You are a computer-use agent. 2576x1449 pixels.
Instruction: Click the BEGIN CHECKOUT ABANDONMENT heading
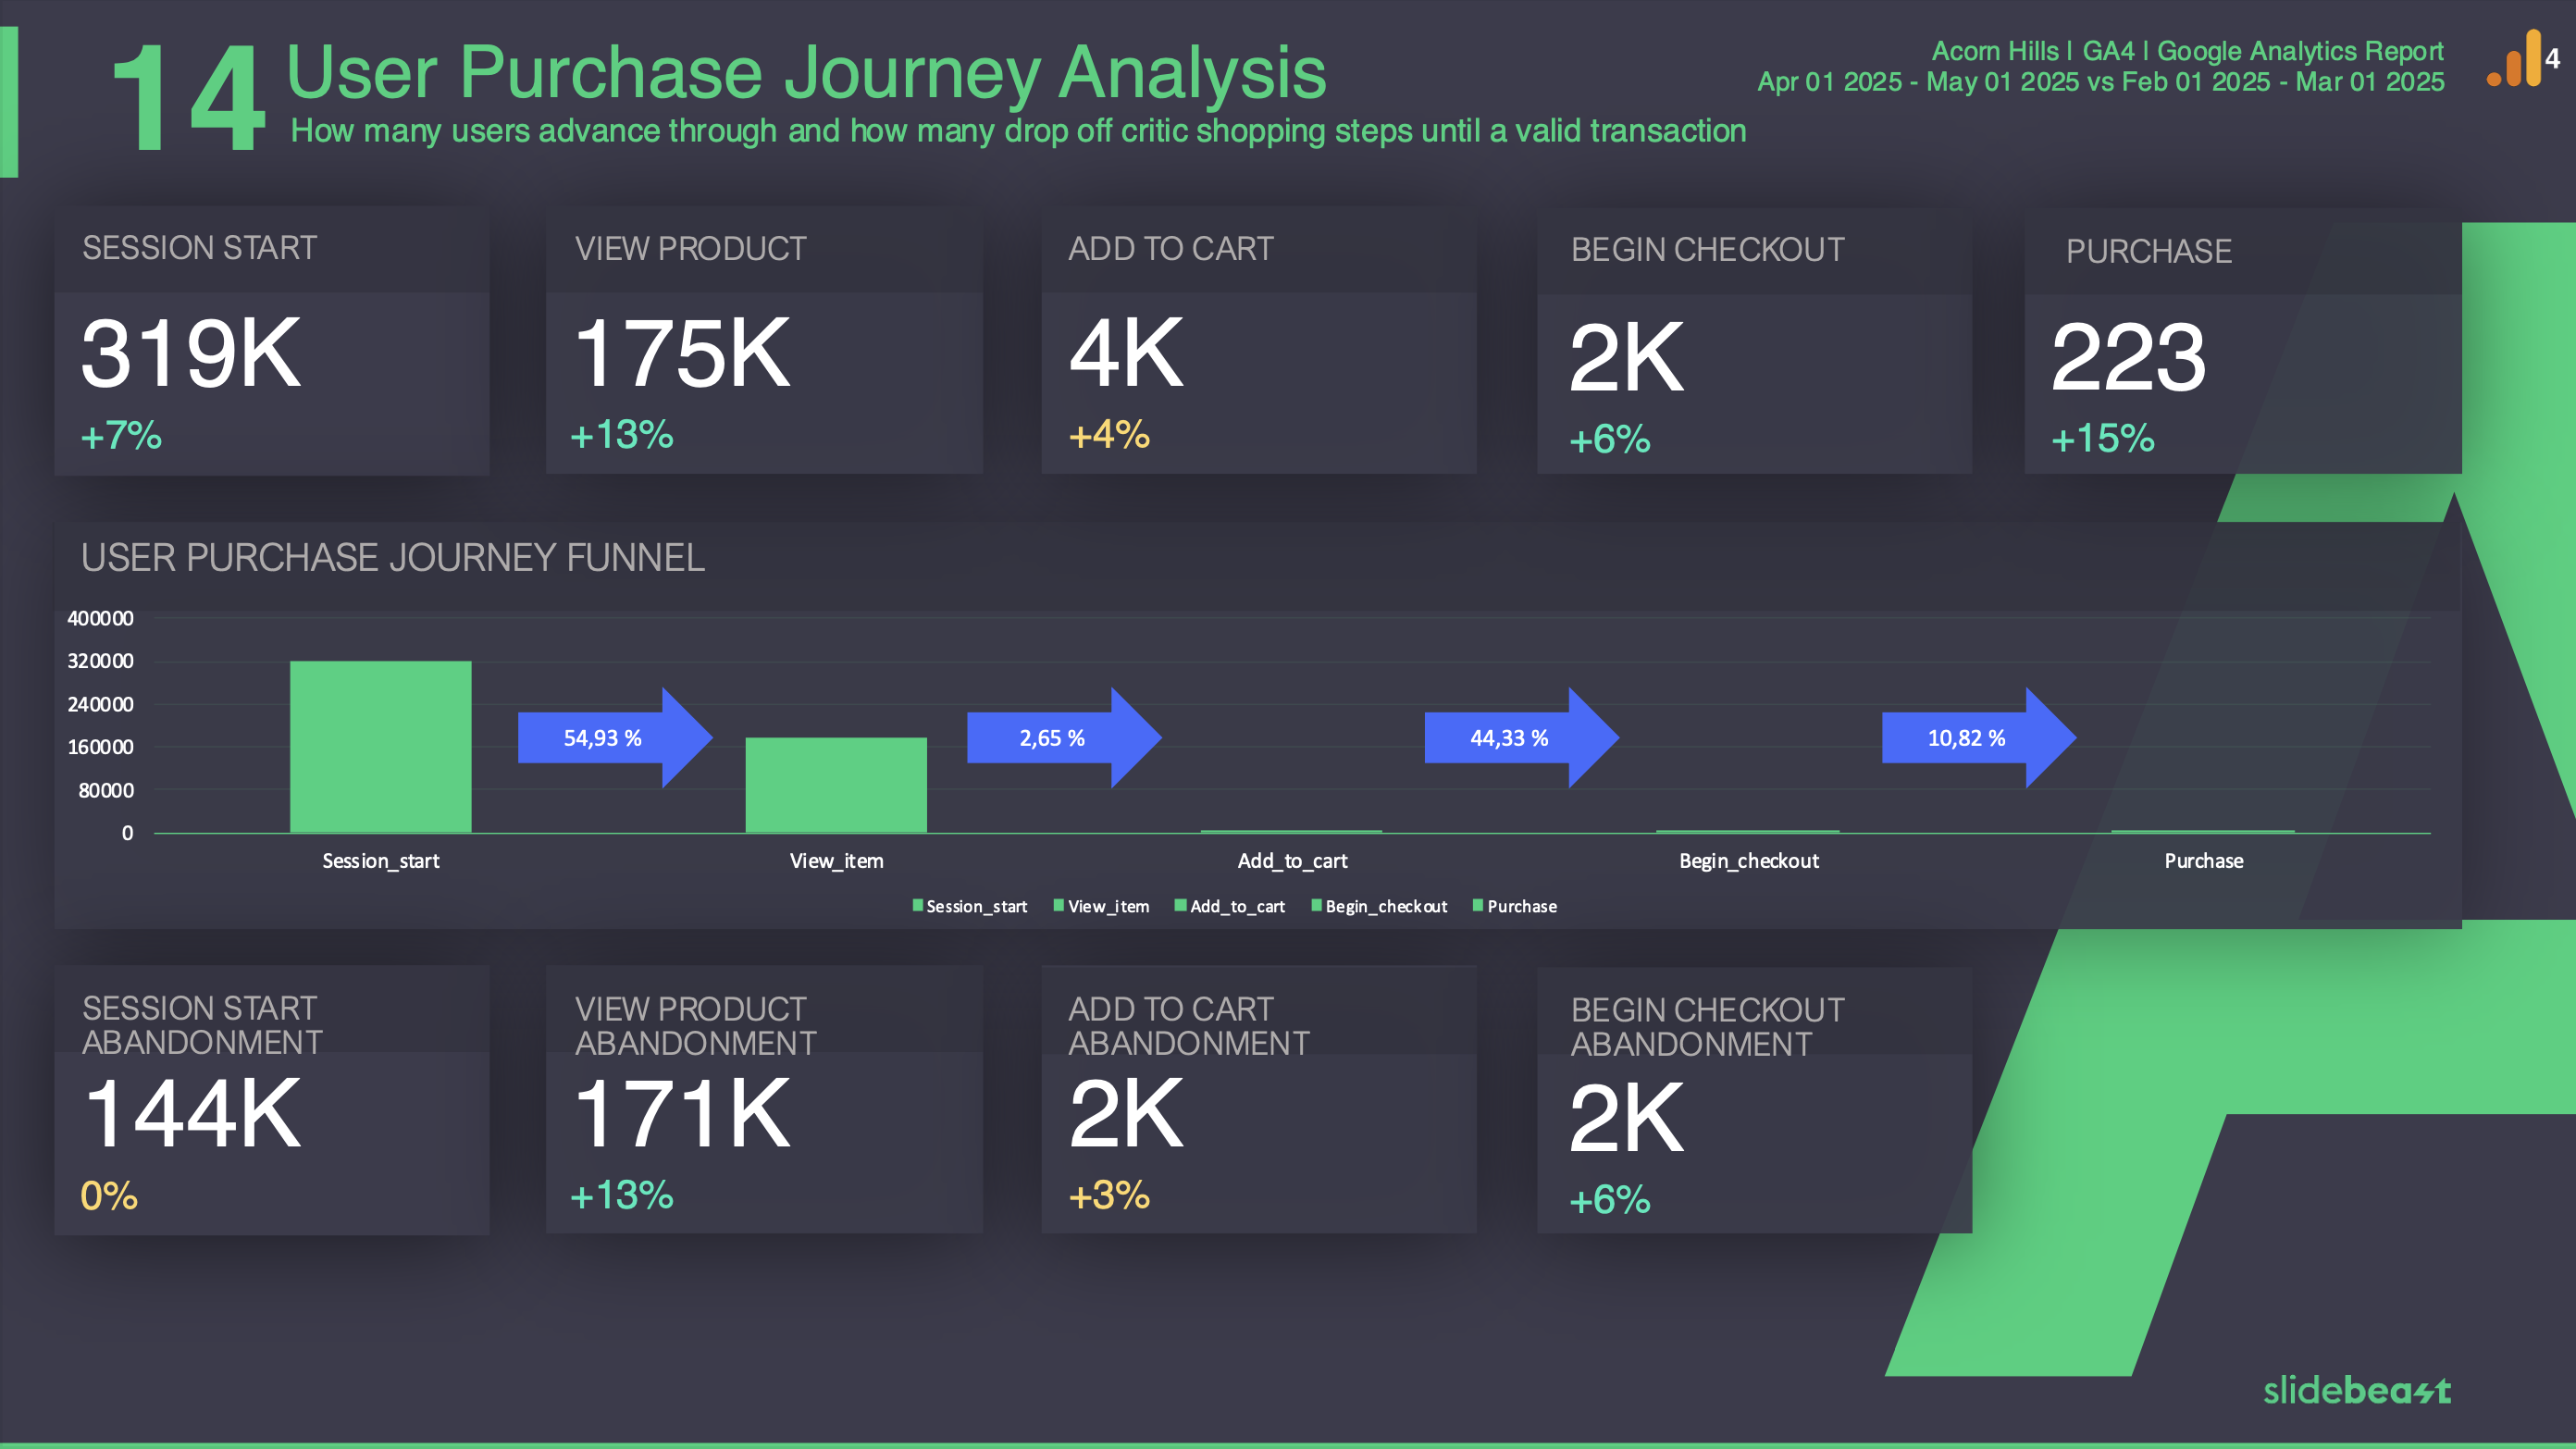pos(1707,1027)
